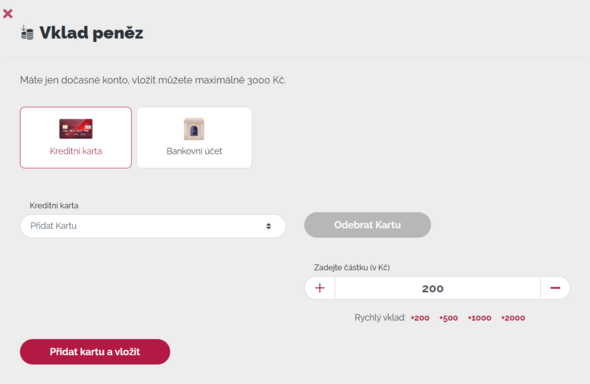Click the Odebrat Kartu button

367,225
